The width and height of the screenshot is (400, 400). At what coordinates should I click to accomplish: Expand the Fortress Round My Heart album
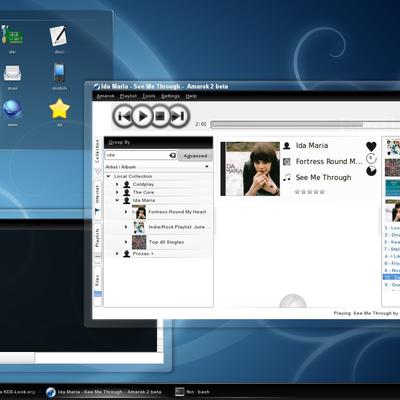pos(126,212)
